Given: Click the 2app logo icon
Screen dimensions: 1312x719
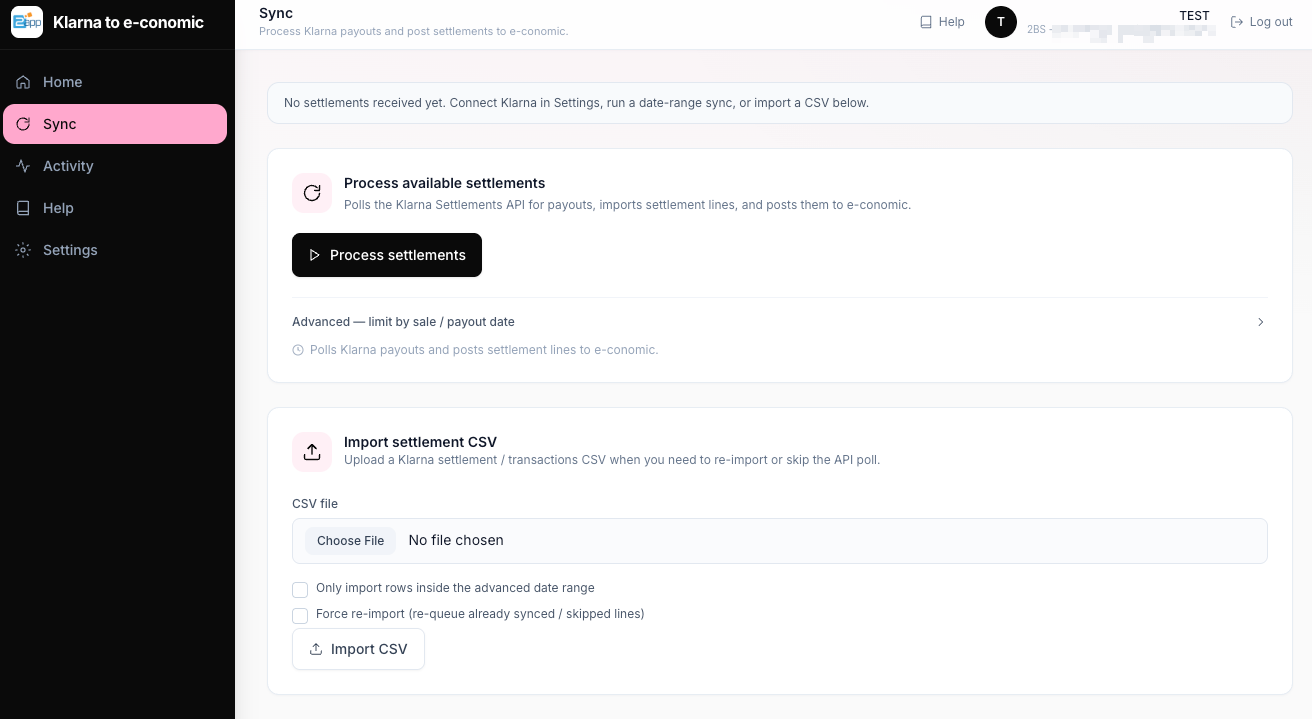Looking at the screenshot, I should pos(27,22).
